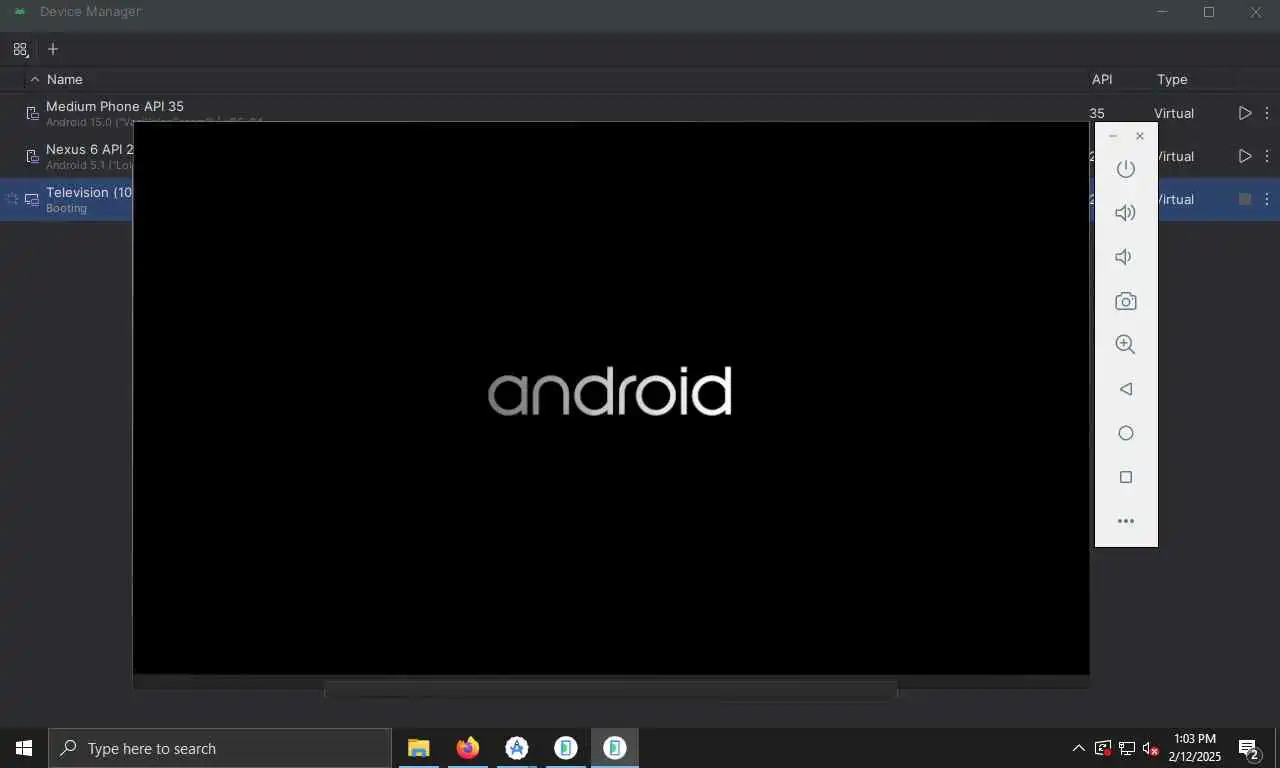This screenshot has height=768, width=1280.
Task: Click the android boot logo in emulator
Action: (x=609, y=390)
